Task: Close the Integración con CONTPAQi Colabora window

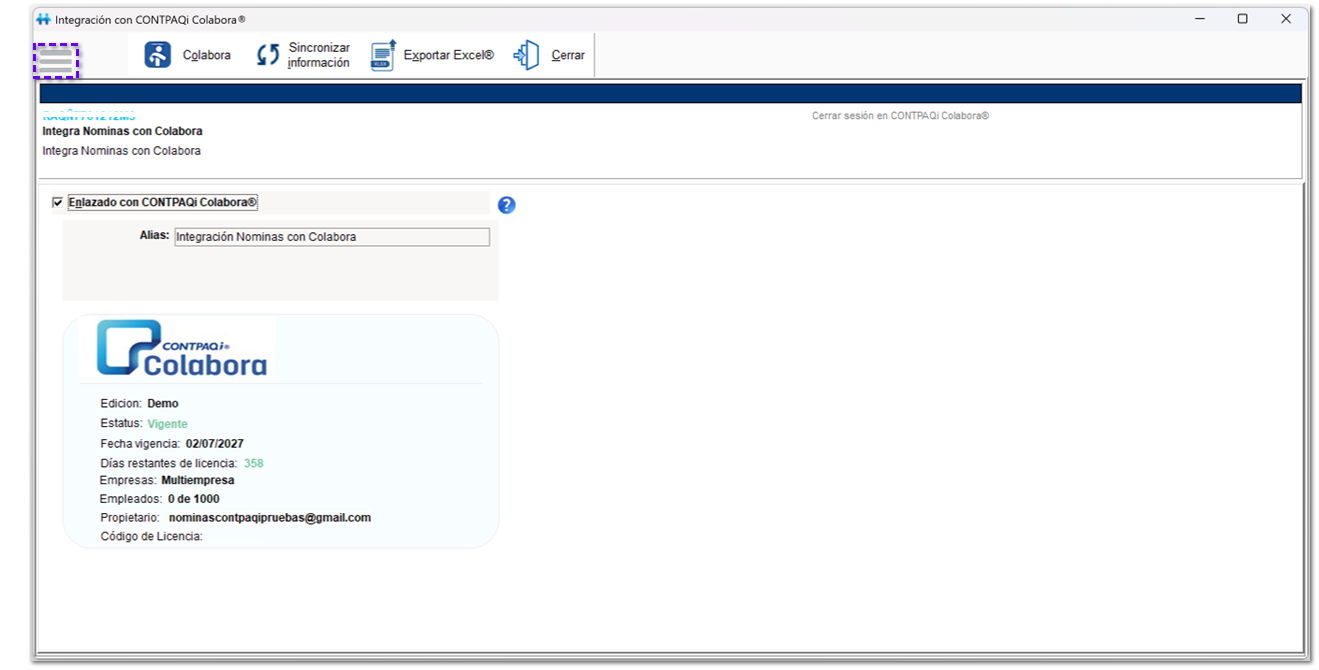Action: point(1286,19)
